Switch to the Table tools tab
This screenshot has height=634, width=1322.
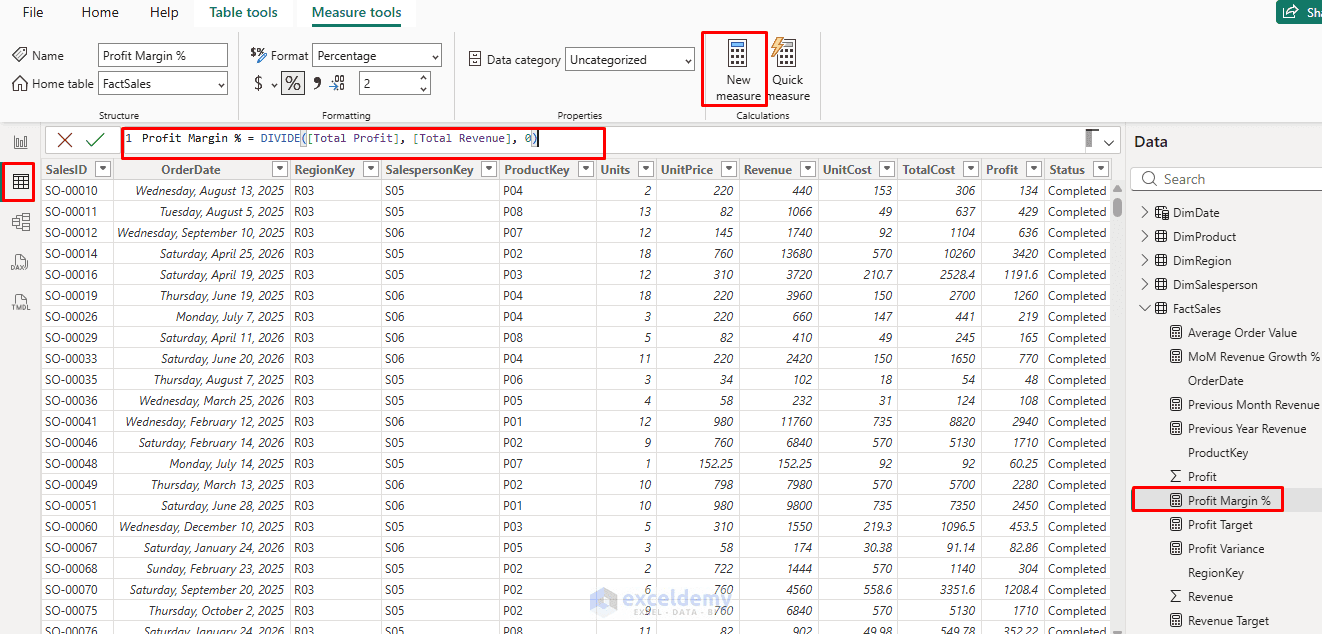coord(244,13)
